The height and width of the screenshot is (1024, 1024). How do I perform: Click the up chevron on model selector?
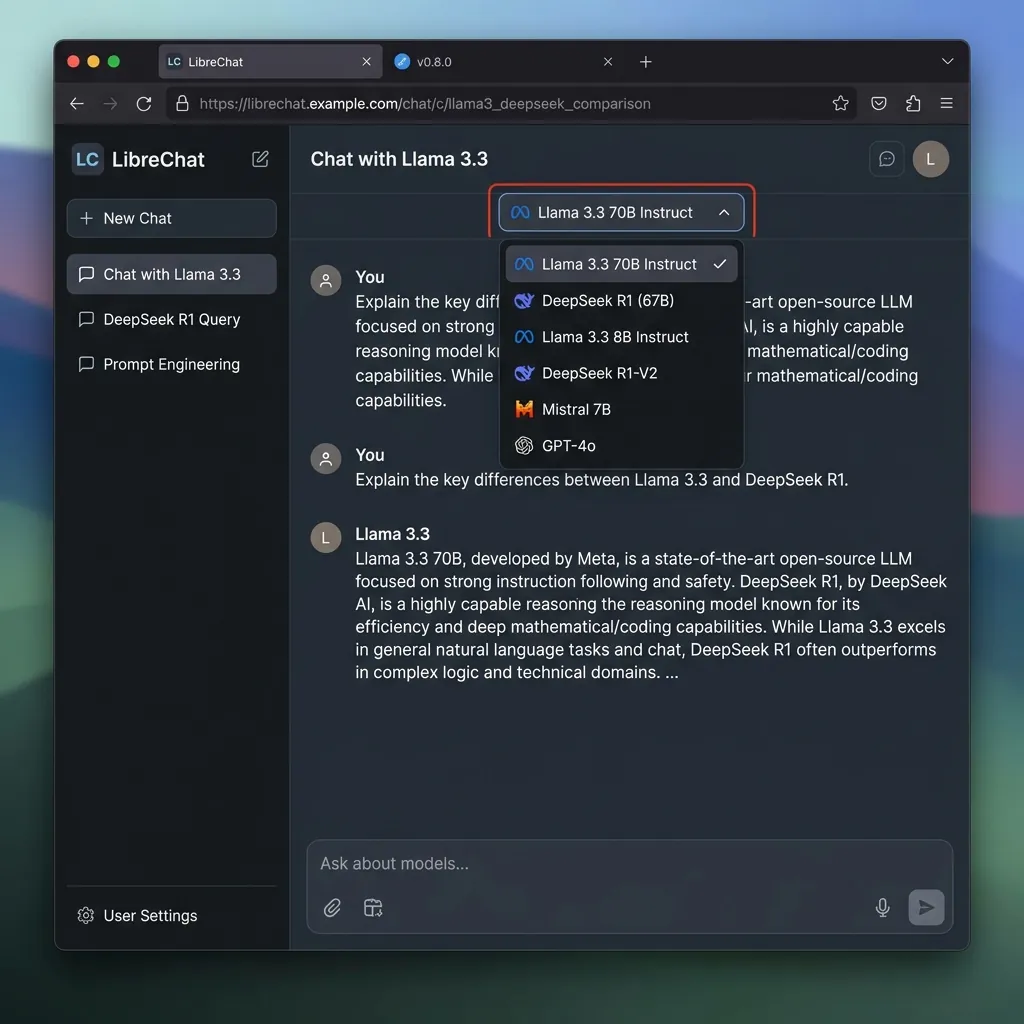[724, 212]
